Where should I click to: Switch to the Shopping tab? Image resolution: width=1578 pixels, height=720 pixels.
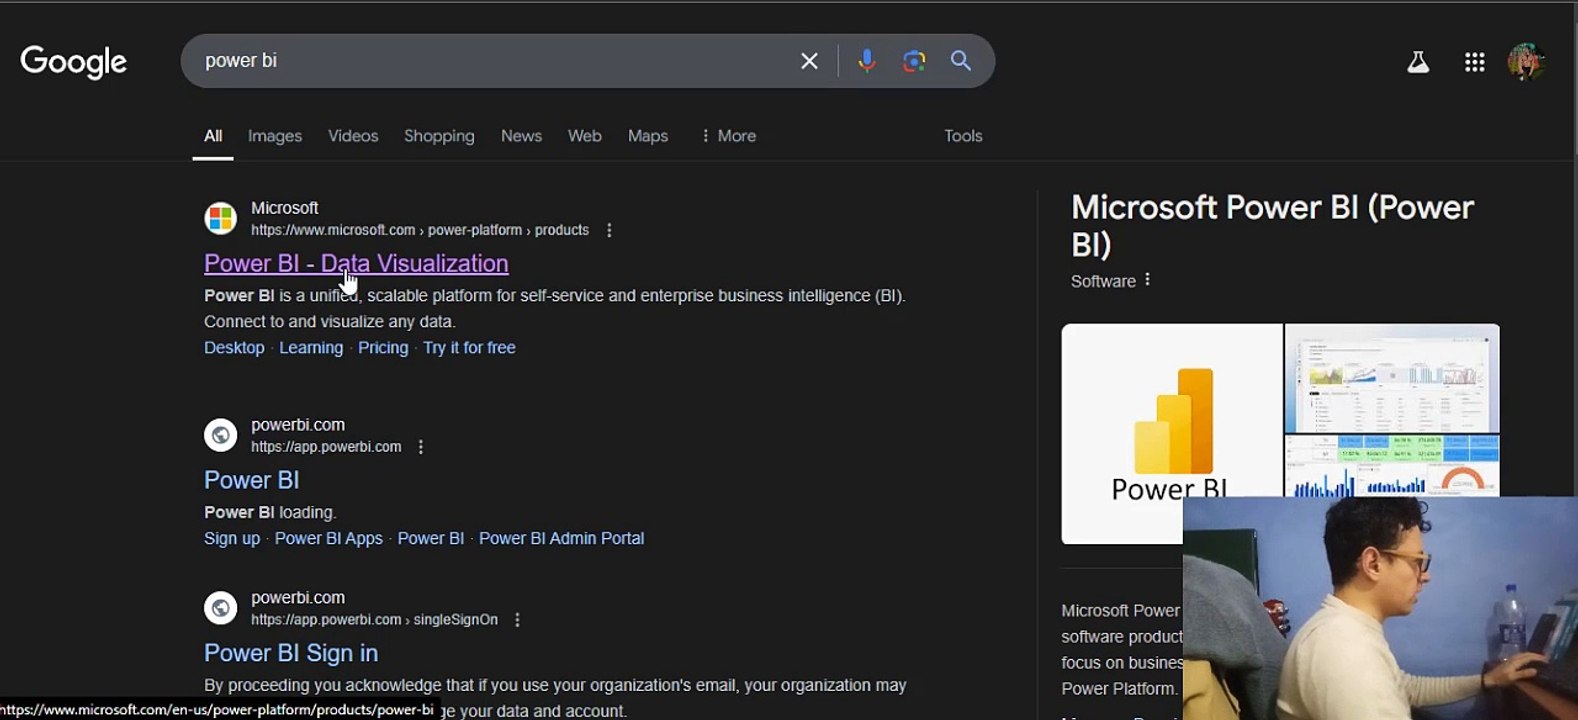pos(439,136)
